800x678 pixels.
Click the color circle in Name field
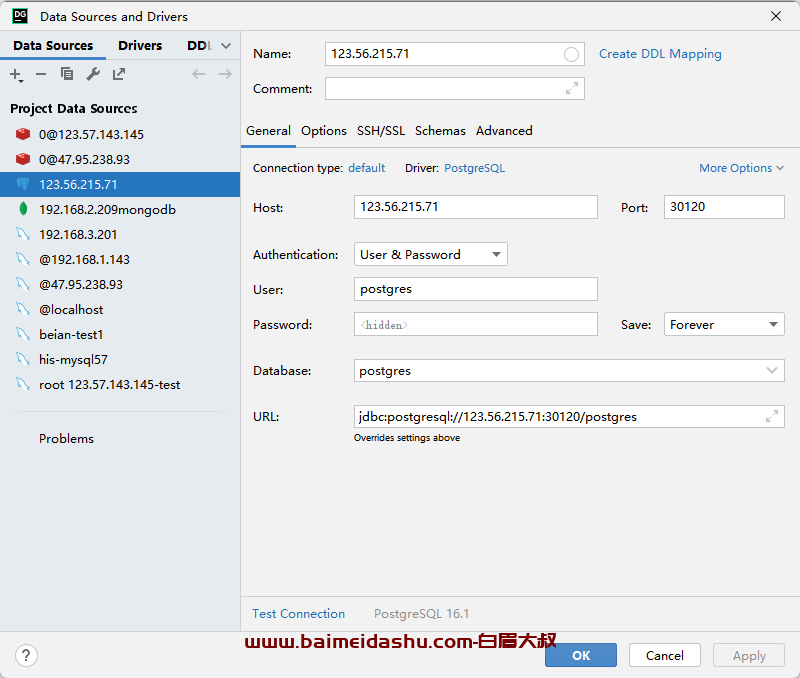click(x=571, y=54)
